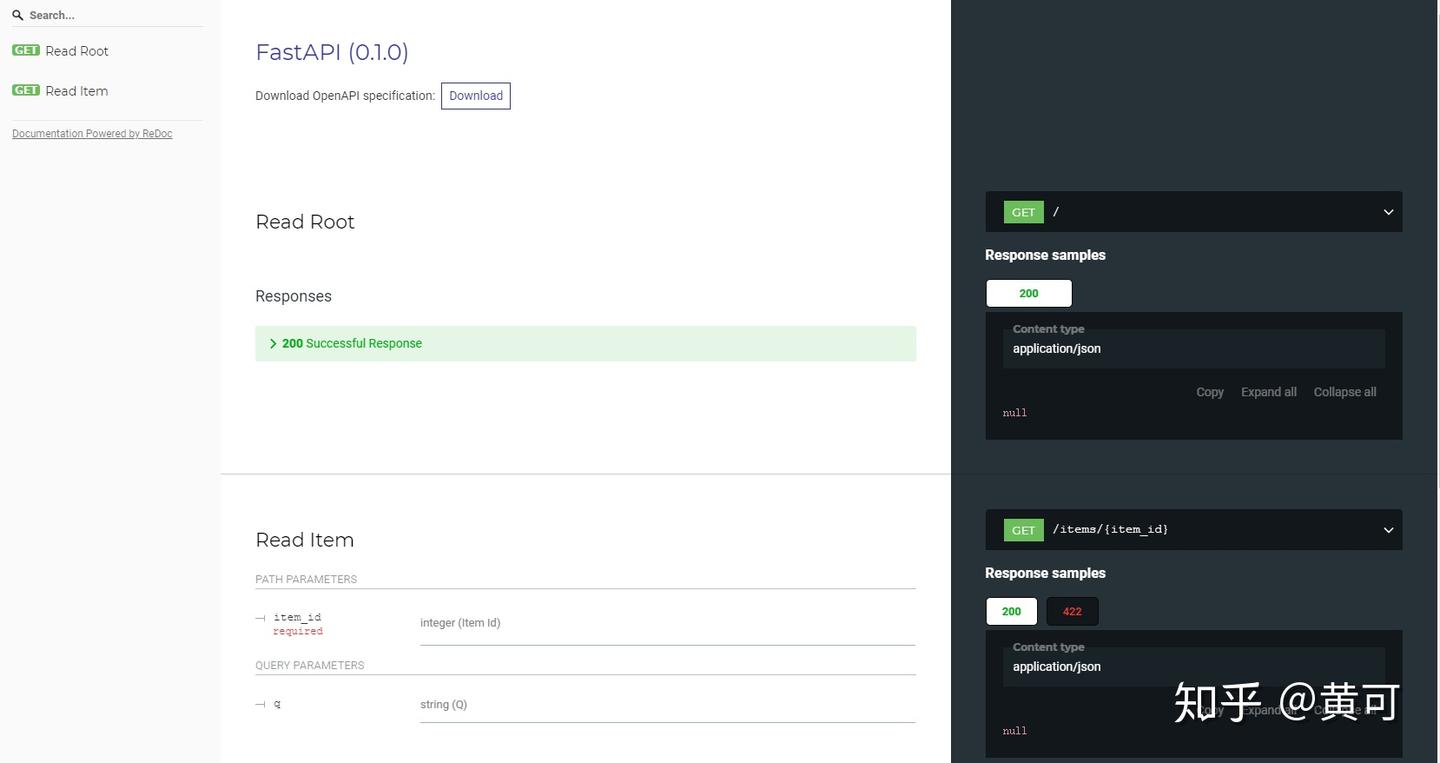Open Documentation Powered by ReDoc link

click(92, 134)
